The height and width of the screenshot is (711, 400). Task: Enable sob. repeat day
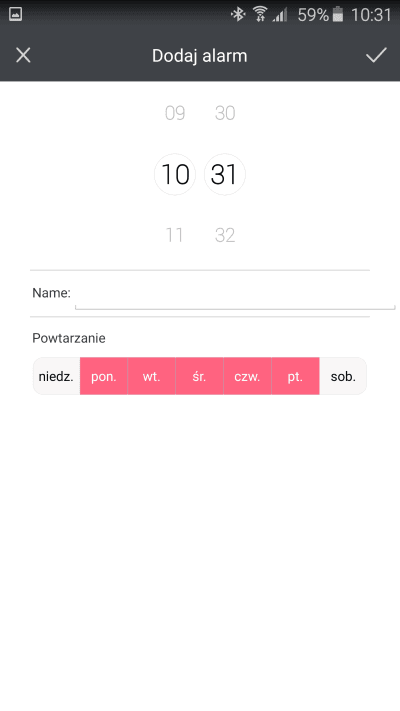point(343,376)
